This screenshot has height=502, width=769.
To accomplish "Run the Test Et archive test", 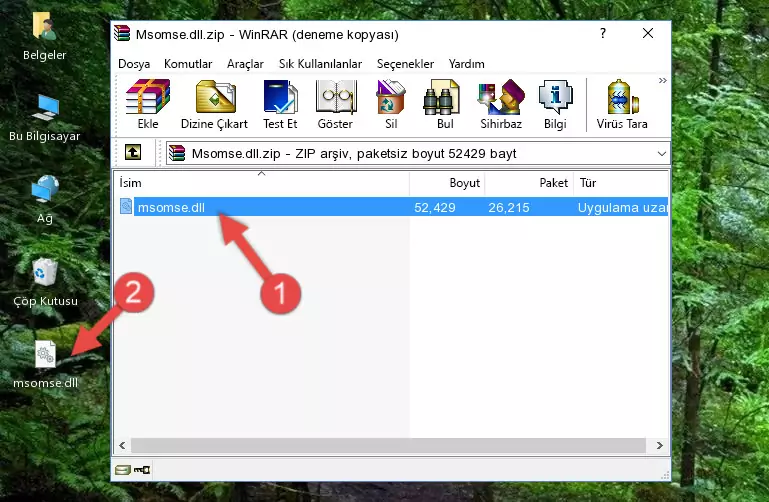I will click(280, 105).
